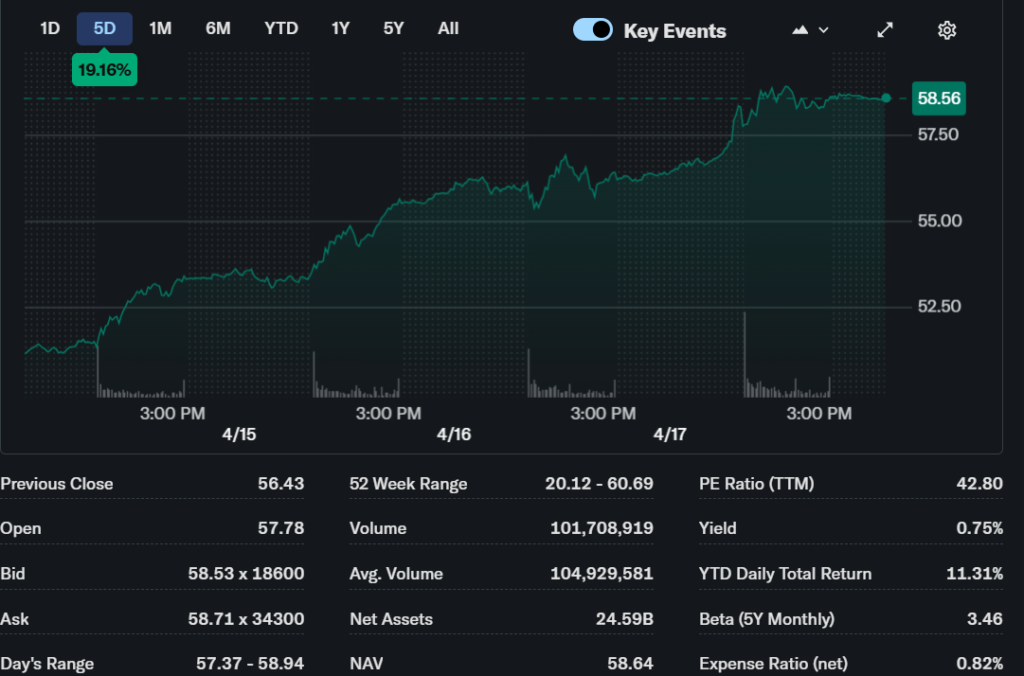1024x676 pixels.
Task: Click the 4/16 date label
Action: coord(454,435)
